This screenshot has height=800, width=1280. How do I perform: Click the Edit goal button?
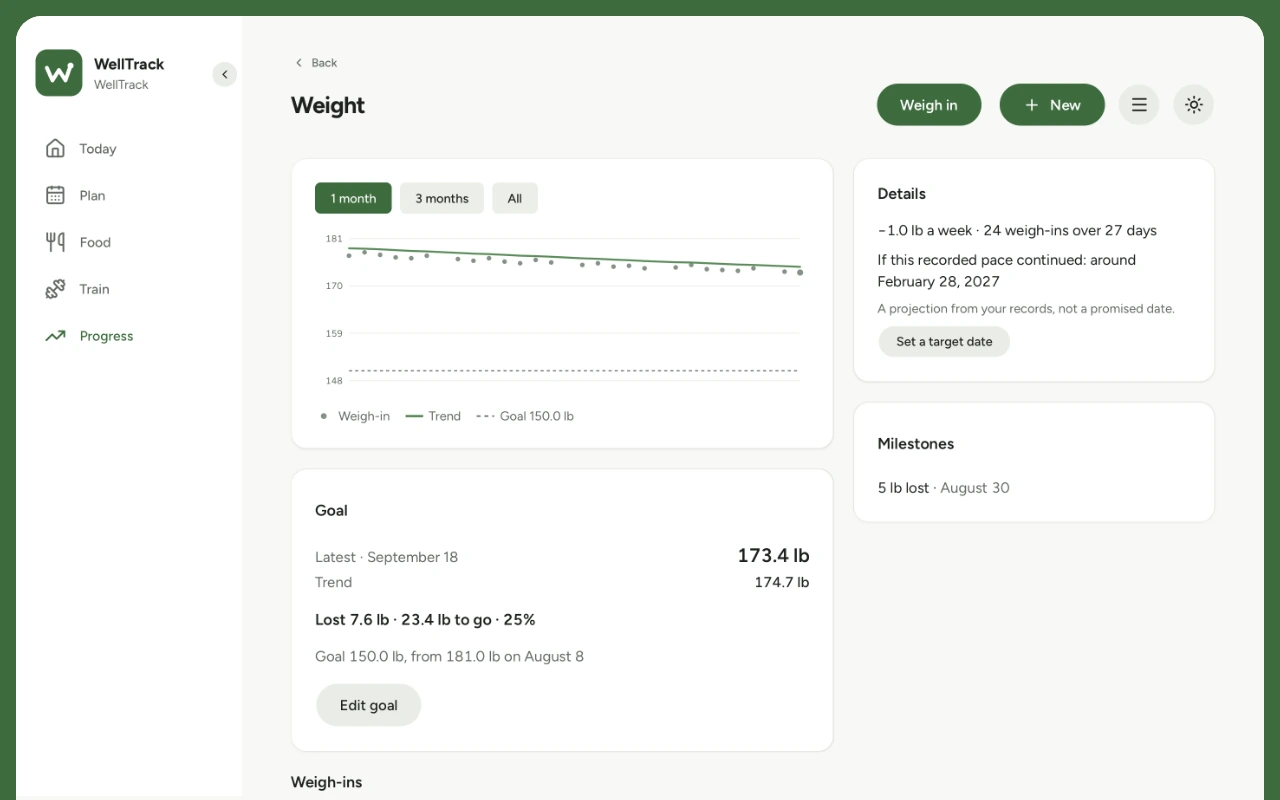click(x=369, y=705)
